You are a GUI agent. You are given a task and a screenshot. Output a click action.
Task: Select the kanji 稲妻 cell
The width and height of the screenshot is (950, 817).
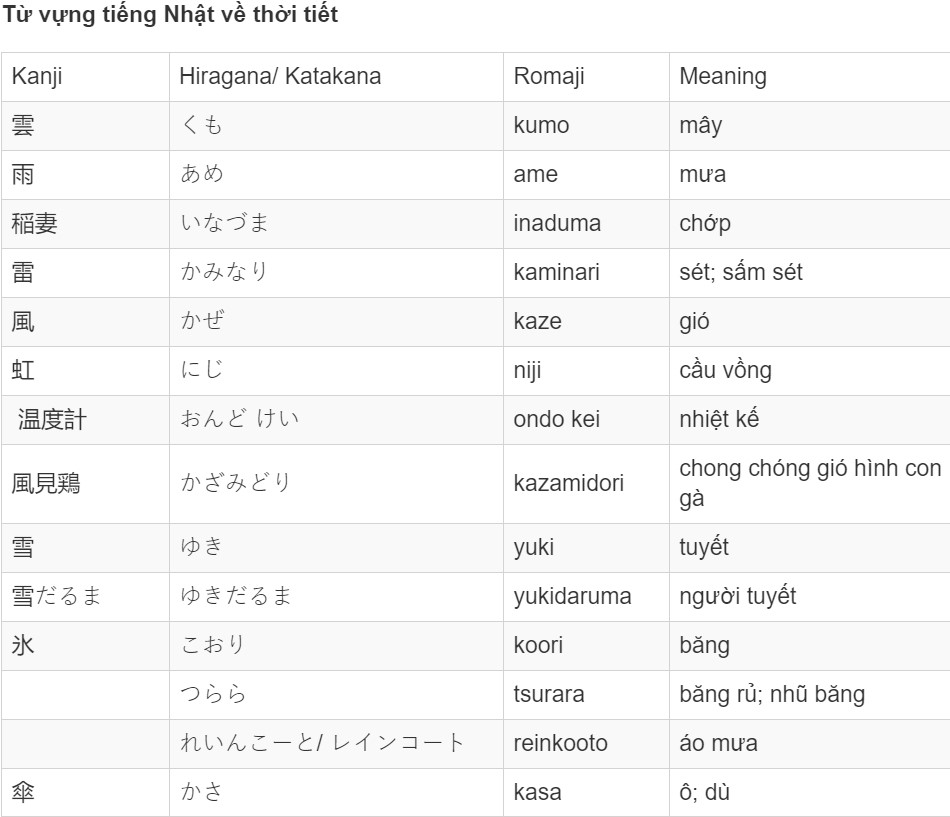[x=85, y=224]
